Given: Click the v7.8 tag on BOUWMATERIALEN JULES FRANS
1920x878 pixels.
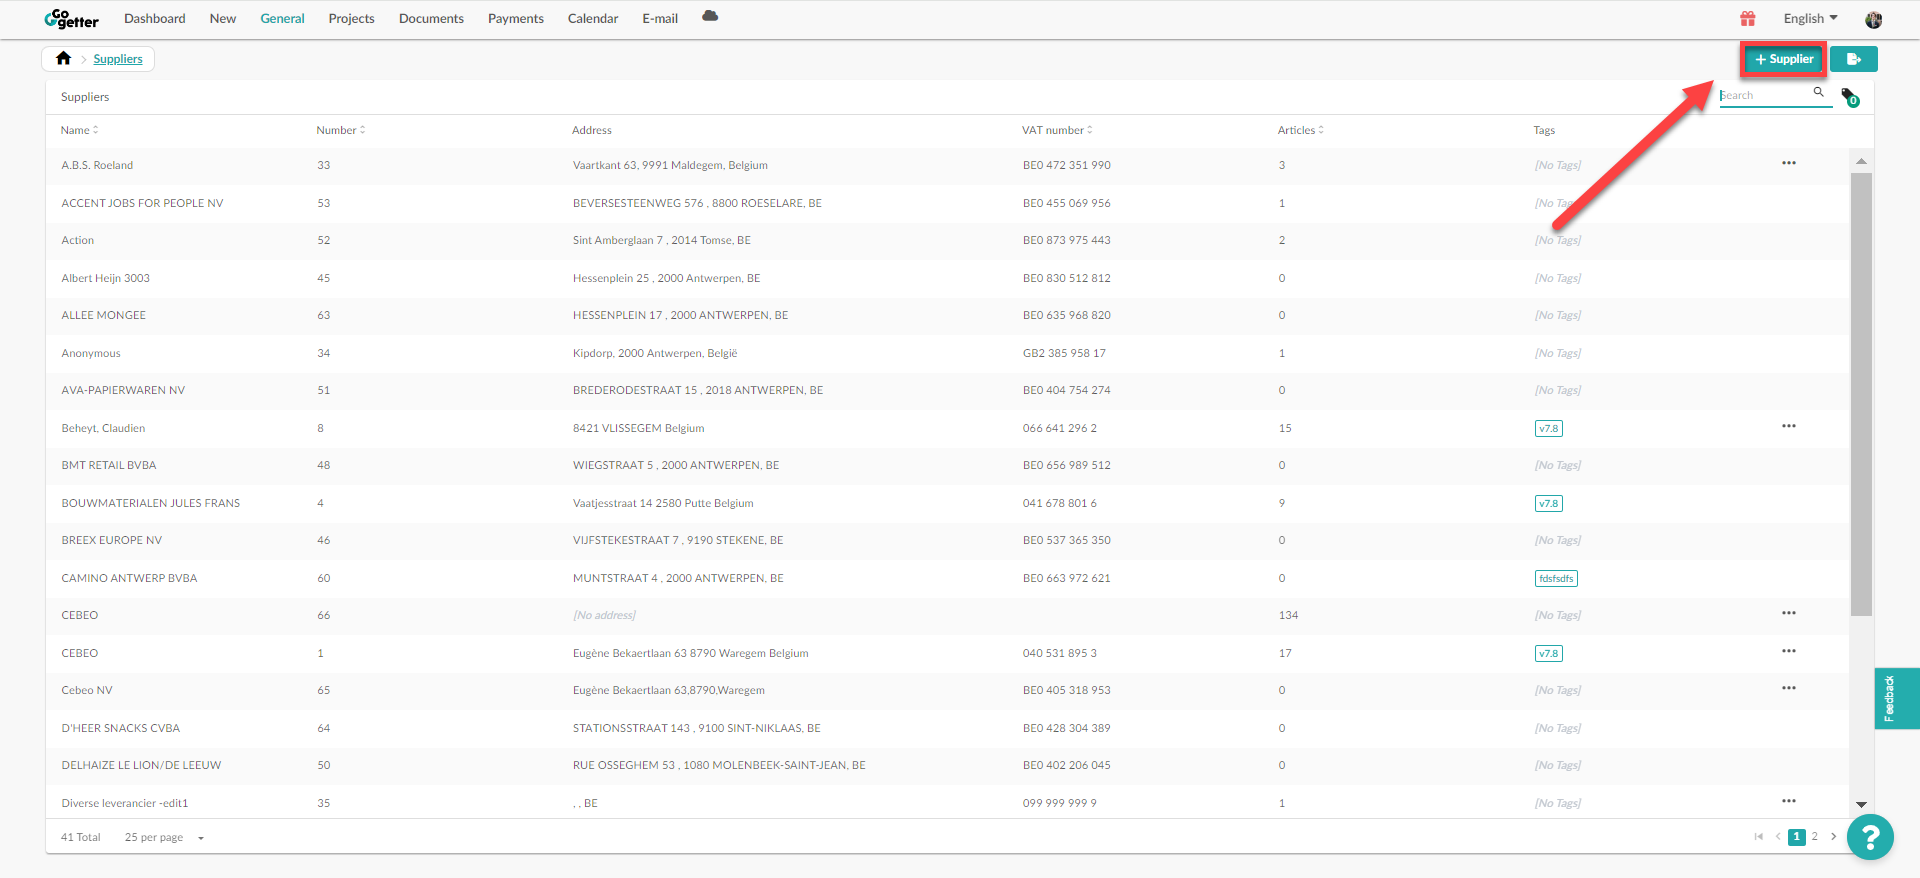Looking at the screenshot, I should (x=1549, y=503).
